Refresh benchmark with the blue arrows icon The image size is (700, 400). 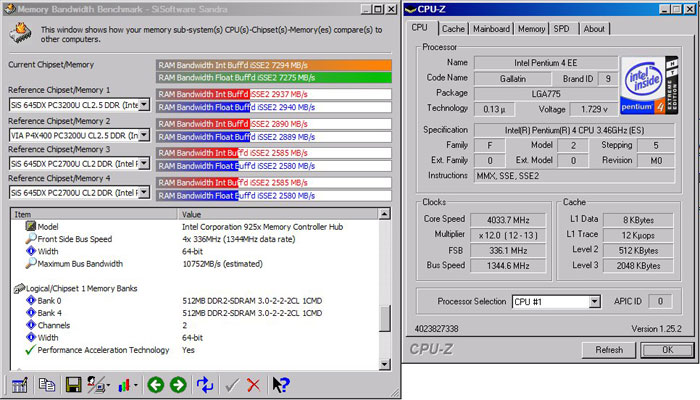click(205, 385)
